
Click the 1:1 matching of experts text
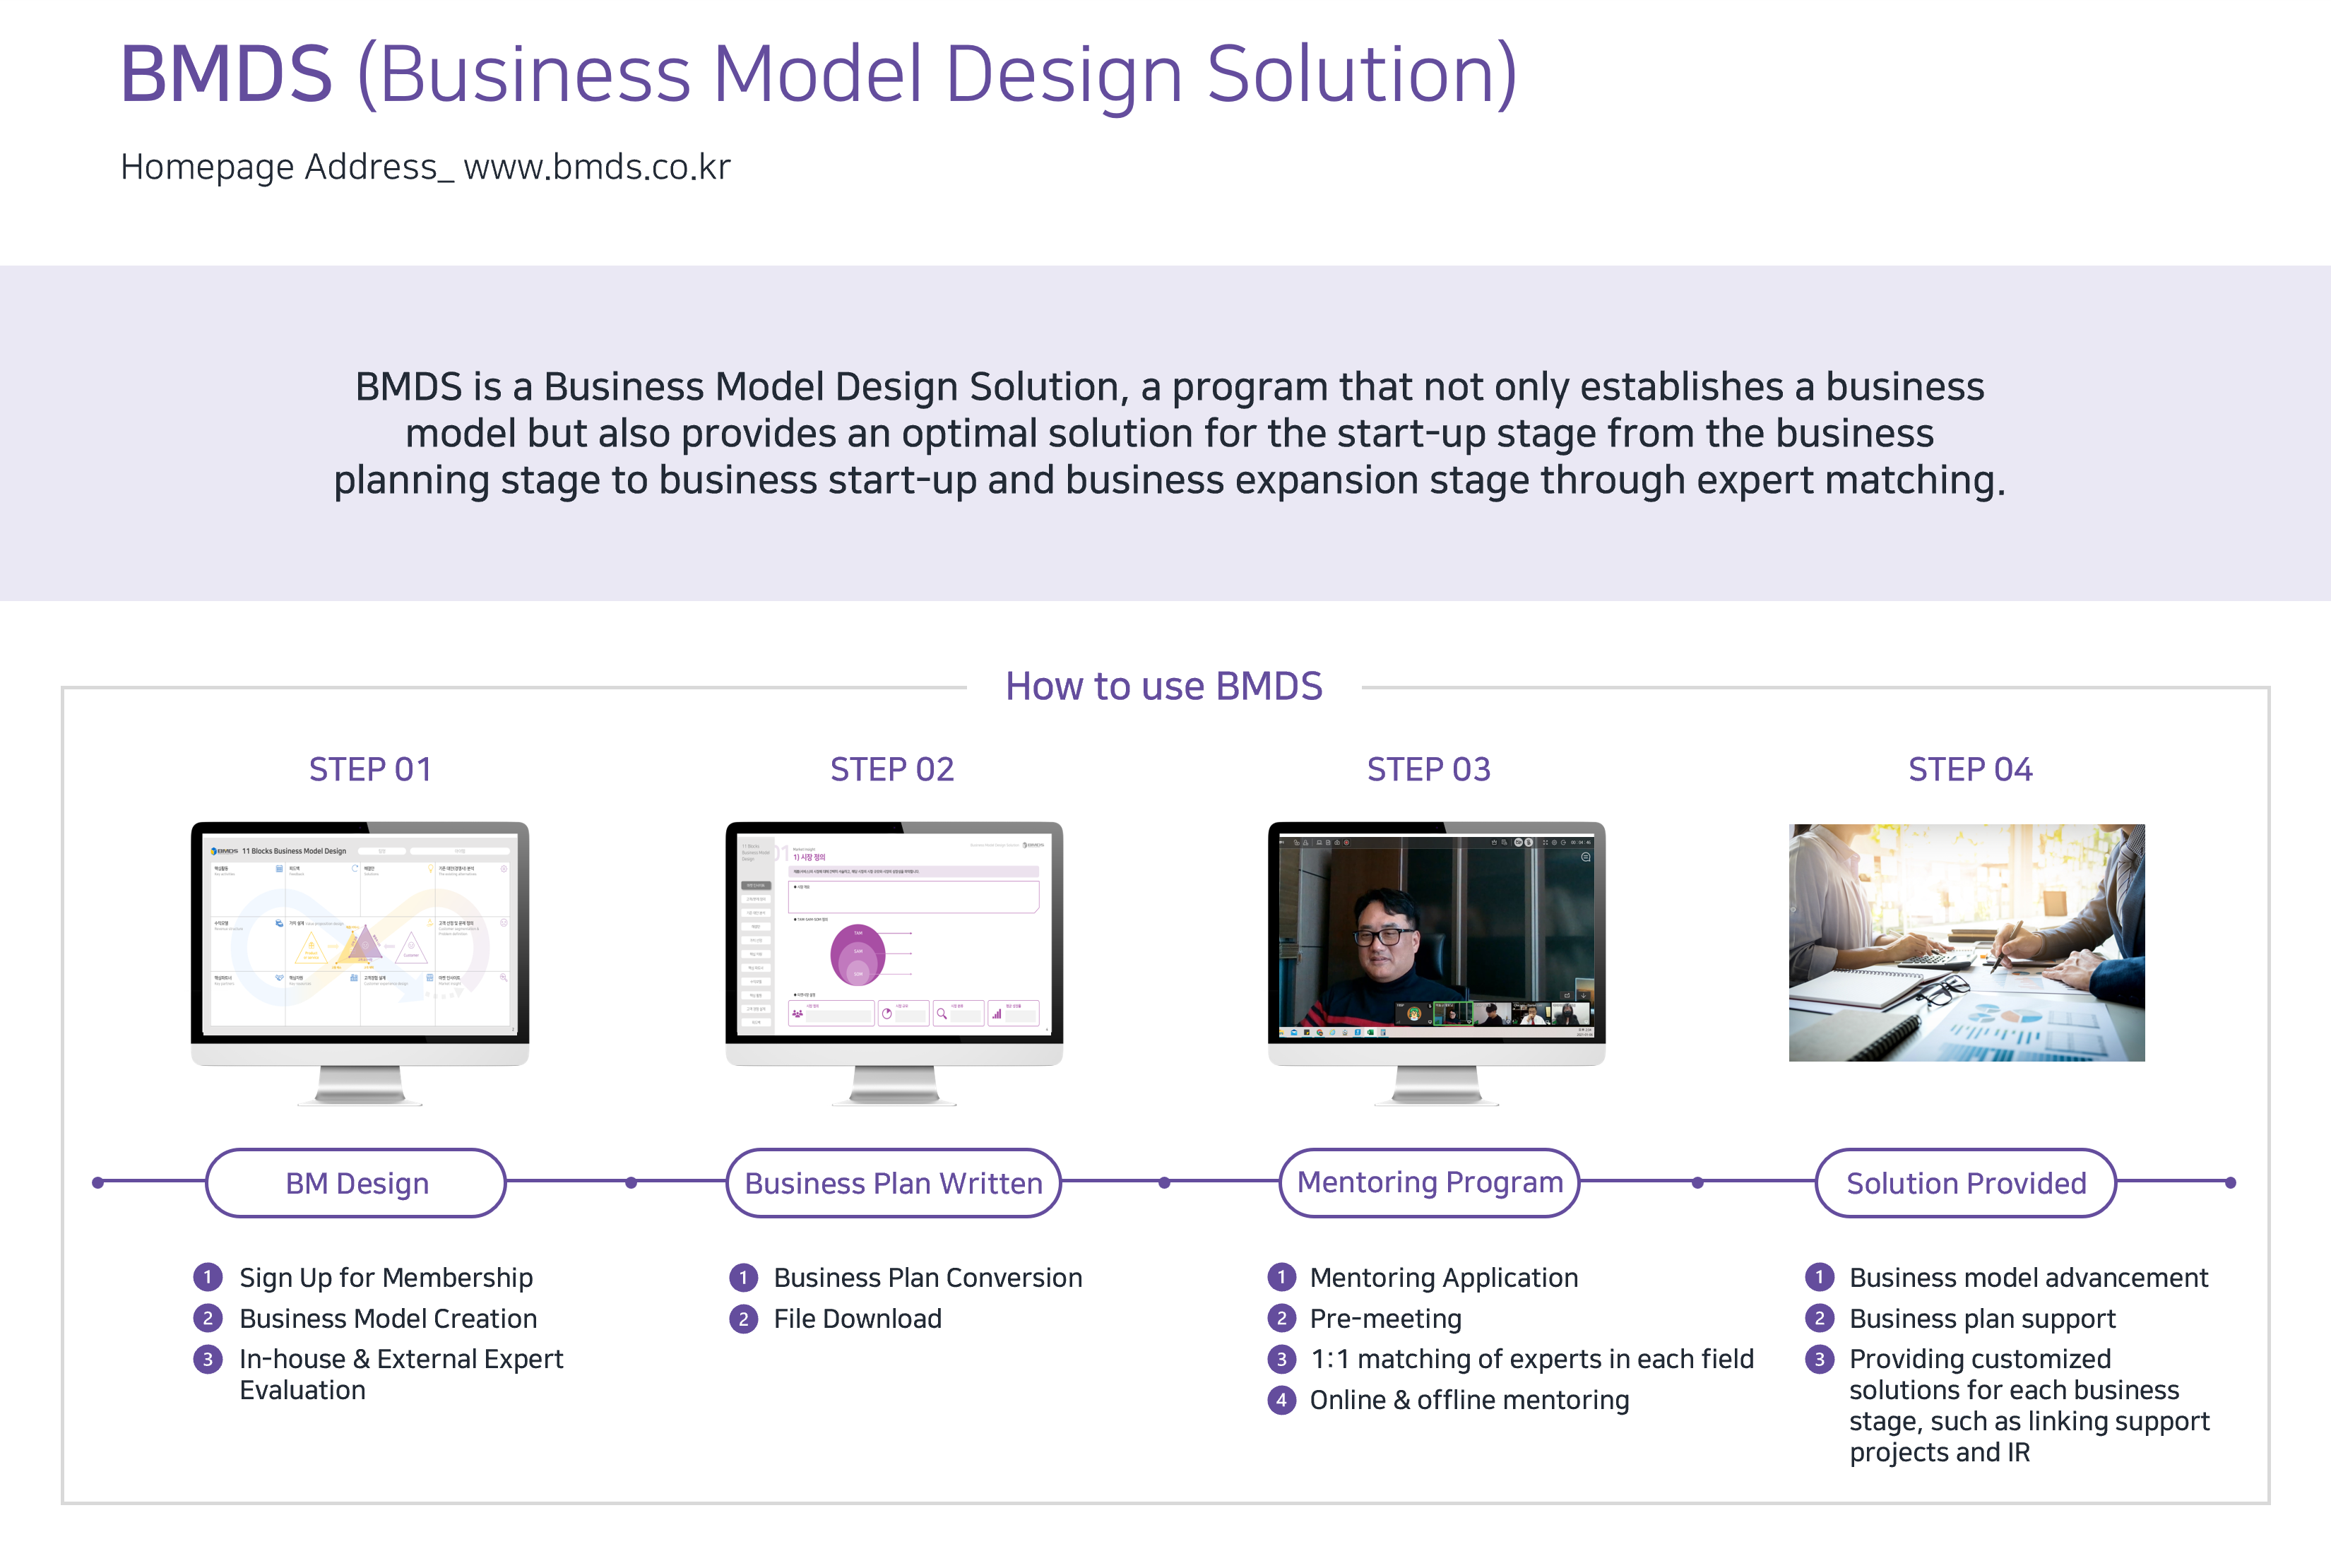[x=1532, y=1360]
